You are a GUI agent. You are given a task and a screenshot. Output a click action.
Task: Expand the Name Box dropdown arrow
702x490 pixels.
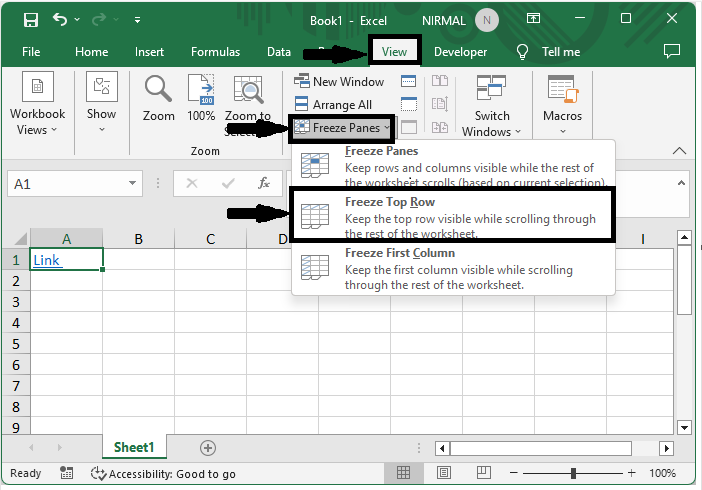click(133, 184)
